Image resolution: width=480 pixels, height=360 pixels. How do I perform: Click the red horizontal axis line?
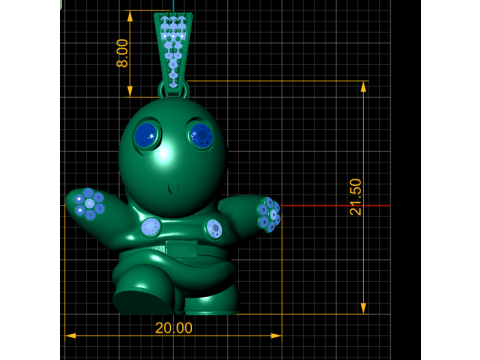(335, 206)
